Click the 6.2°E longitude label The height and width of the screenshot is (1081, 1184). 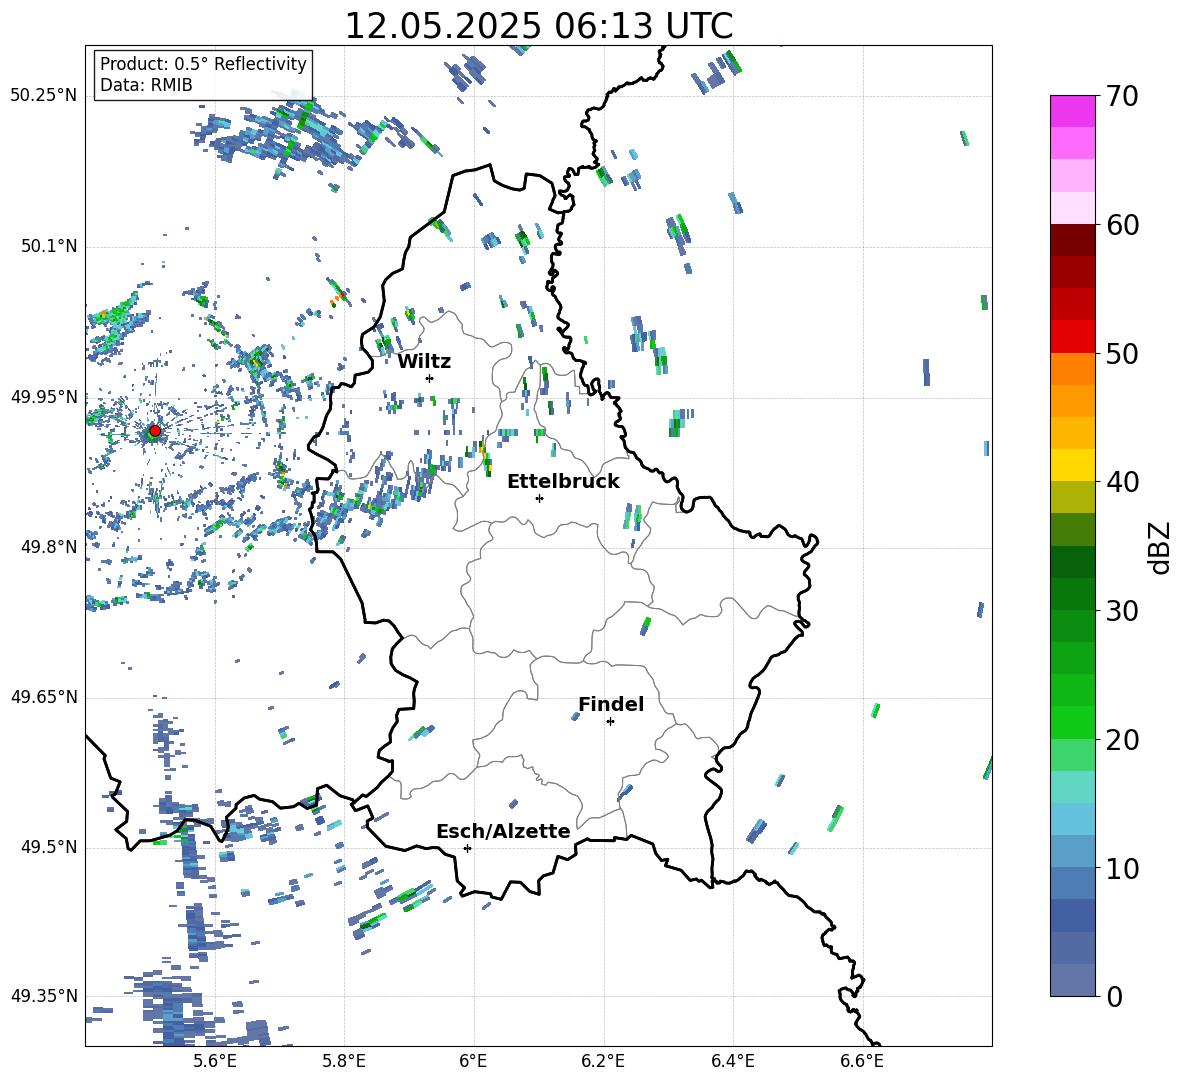[x=603, y=1061]
